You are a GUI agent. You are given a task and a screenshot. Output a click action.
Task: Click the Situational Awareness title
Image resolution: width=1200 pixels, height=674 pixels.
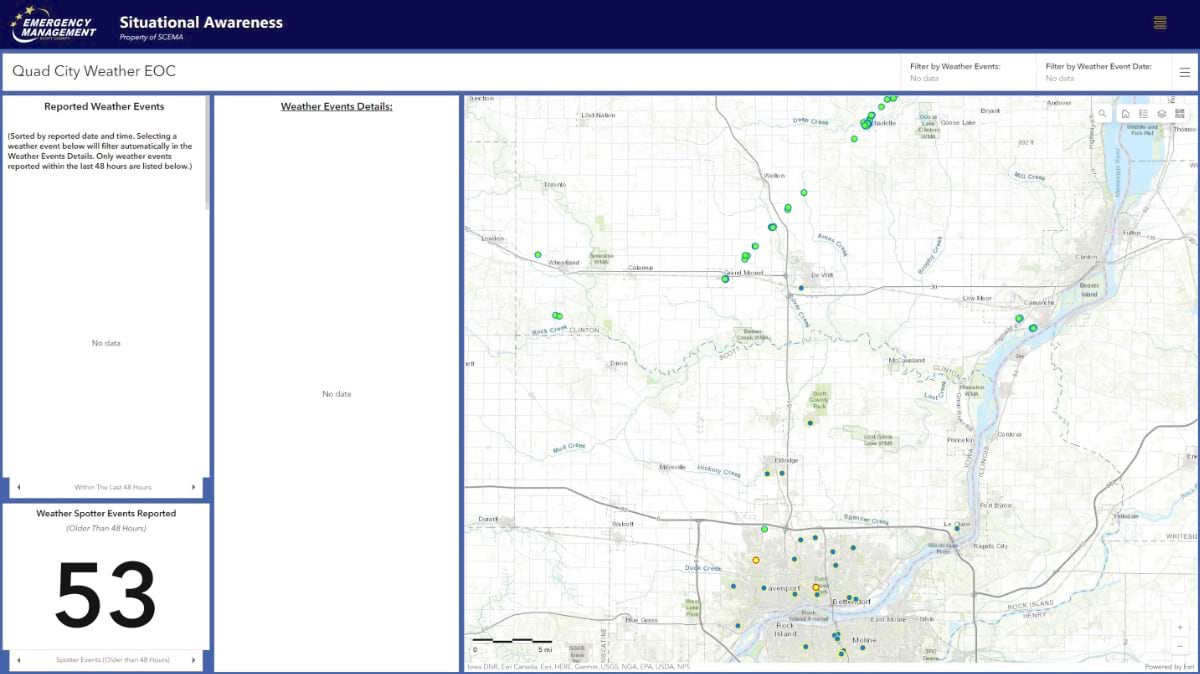(x=201, y=22)
